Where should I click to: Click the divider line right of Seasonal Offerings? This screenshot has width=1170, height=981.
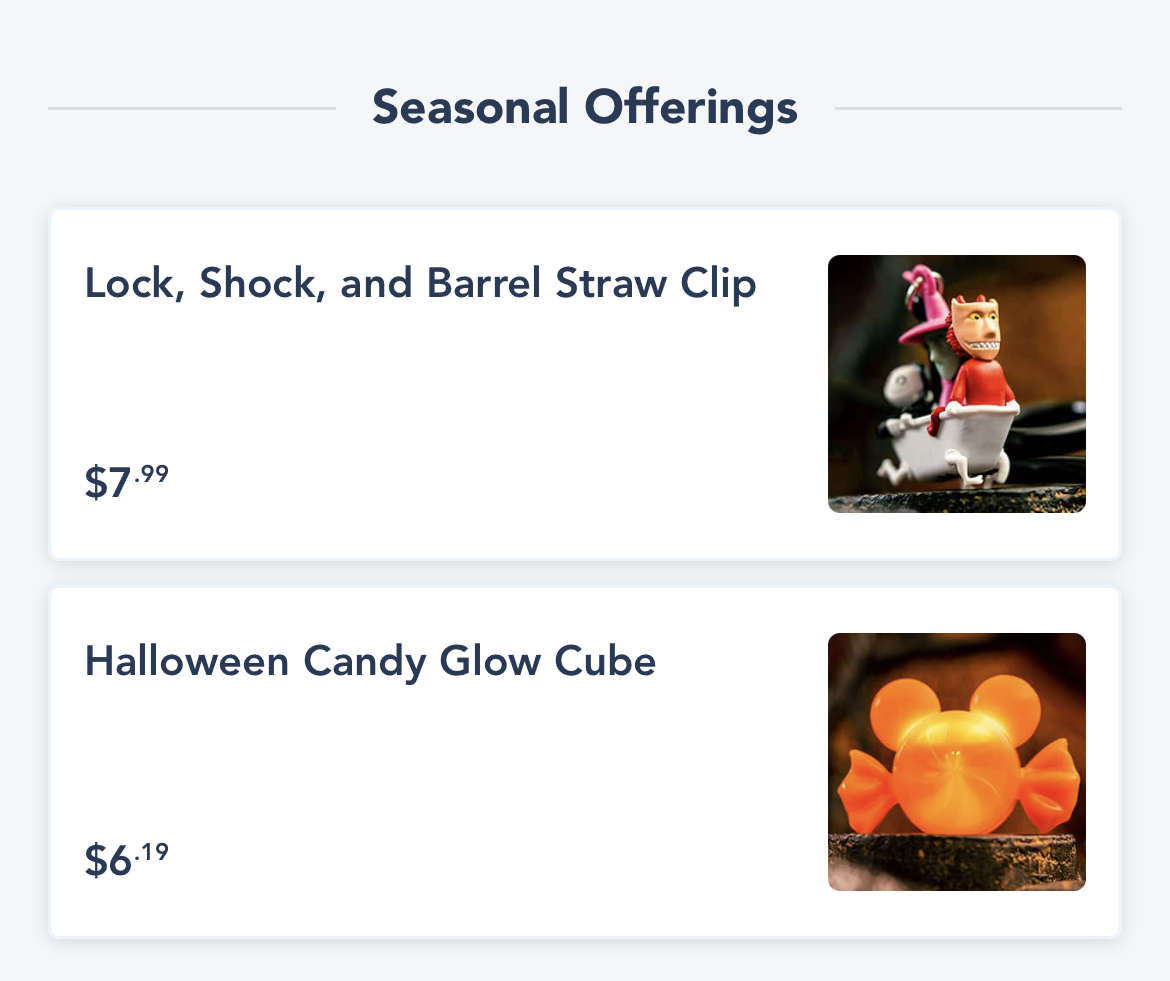pos(978,108)
